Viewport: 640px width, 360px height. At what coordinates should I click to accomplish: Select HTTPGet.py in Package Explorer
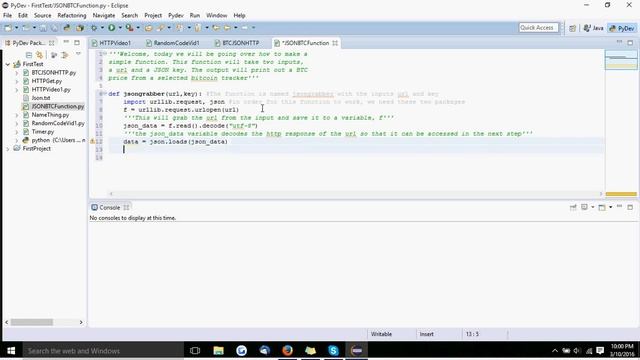[47, 81]
